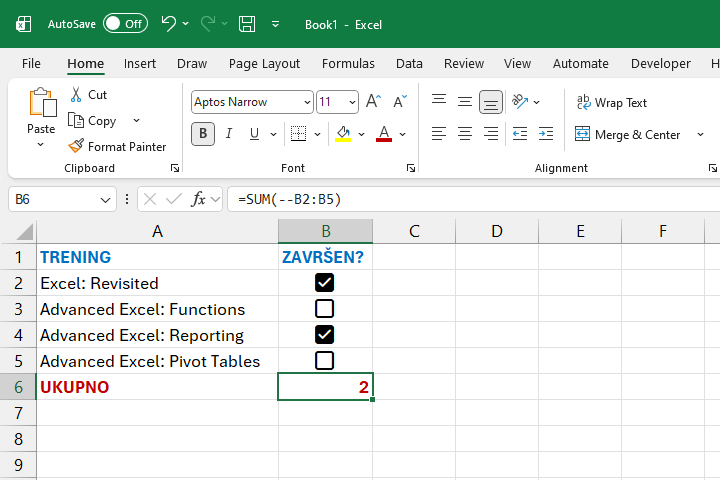Apply italic formatting
The image size is (720, 480).
229,134
